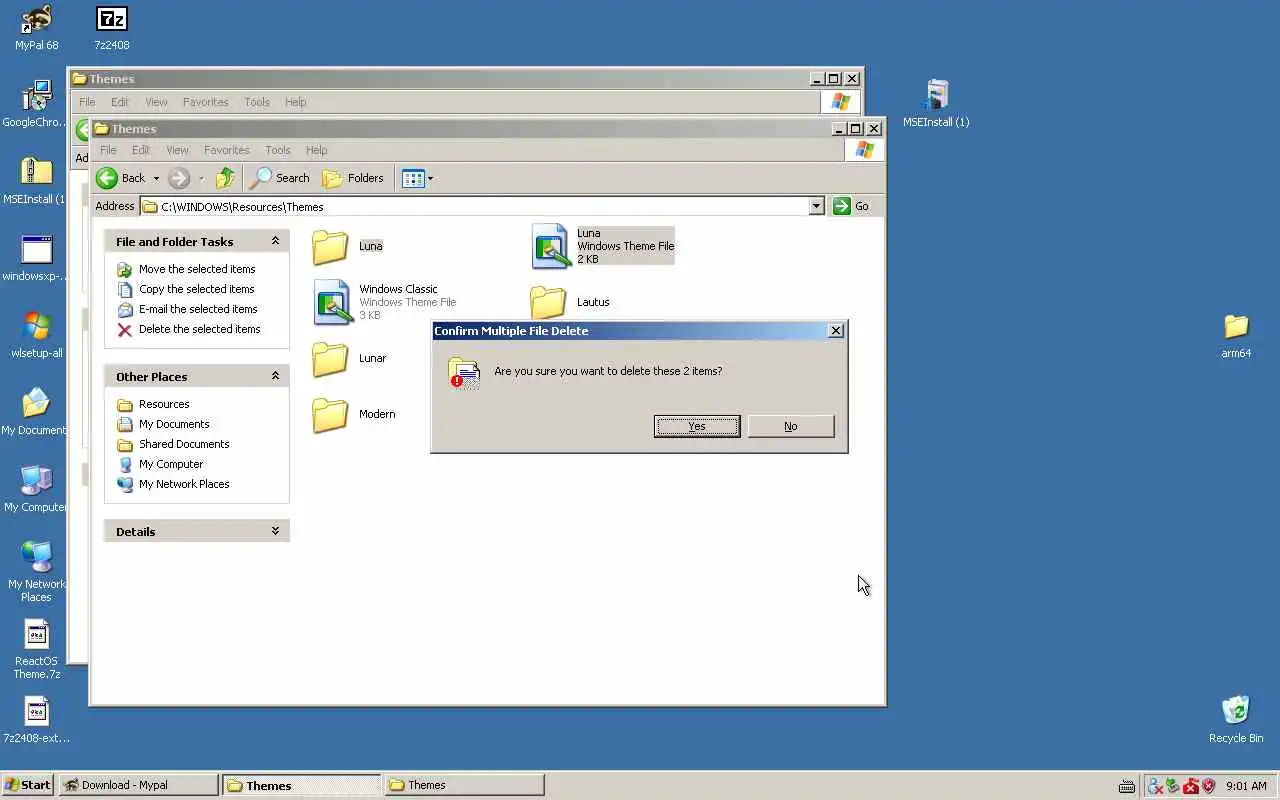Image resolution: width=1280 pixels, height=800 pixels.
Task: Click the address path field
Action: 474,206
